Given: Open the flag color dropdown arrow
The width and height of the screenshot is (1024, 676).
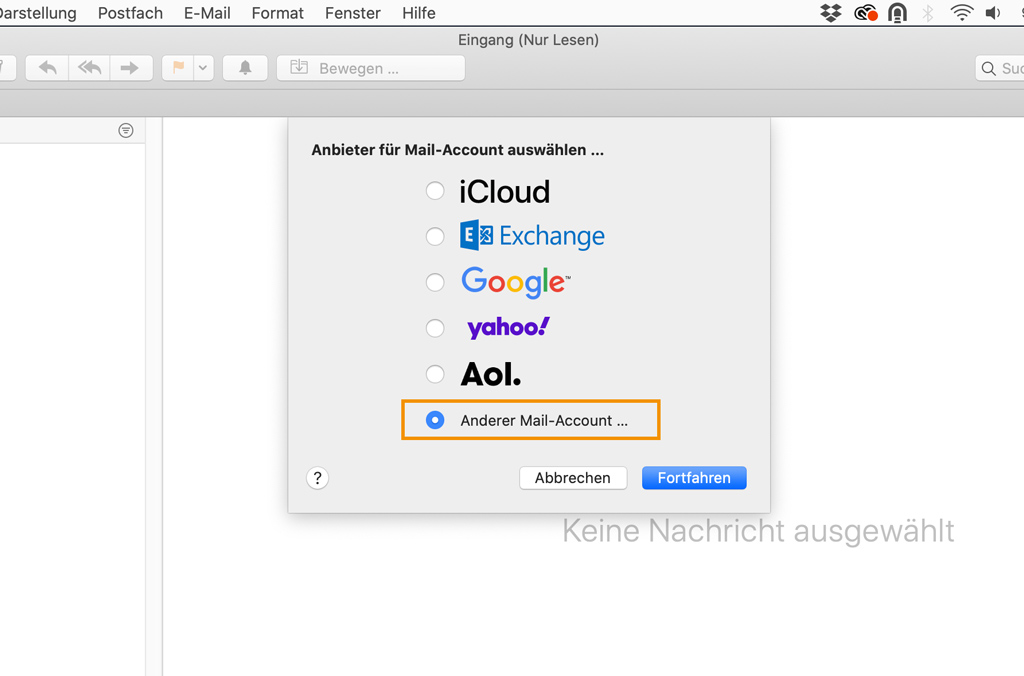Looking at the screenshot, I should tap(203, 68).
